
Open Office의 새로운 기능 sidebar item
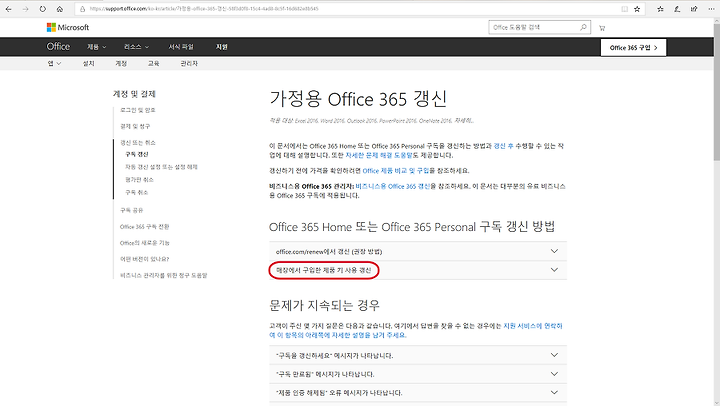click(x=145, y=243)
